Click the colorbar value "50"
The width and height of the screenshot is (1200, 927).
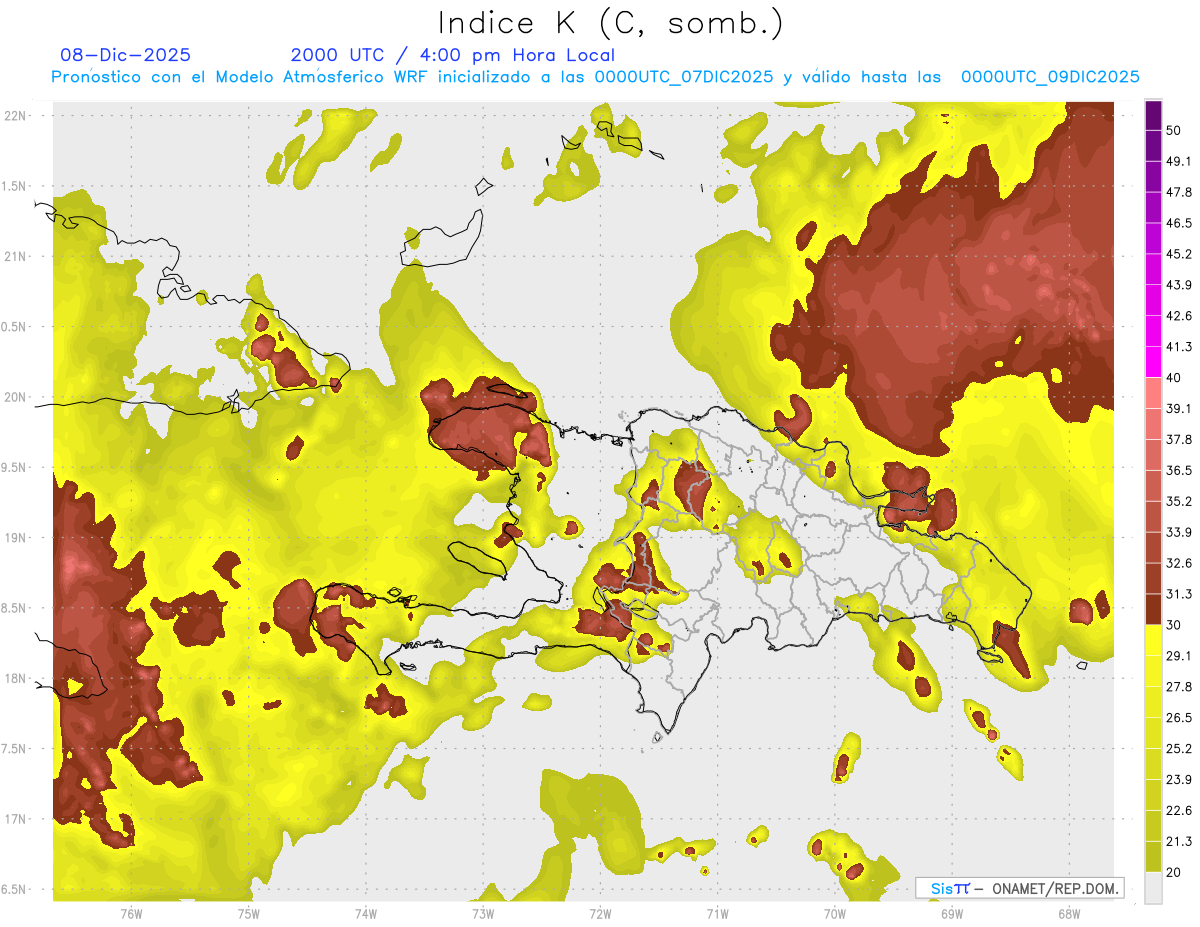(x=1173, y=130)
